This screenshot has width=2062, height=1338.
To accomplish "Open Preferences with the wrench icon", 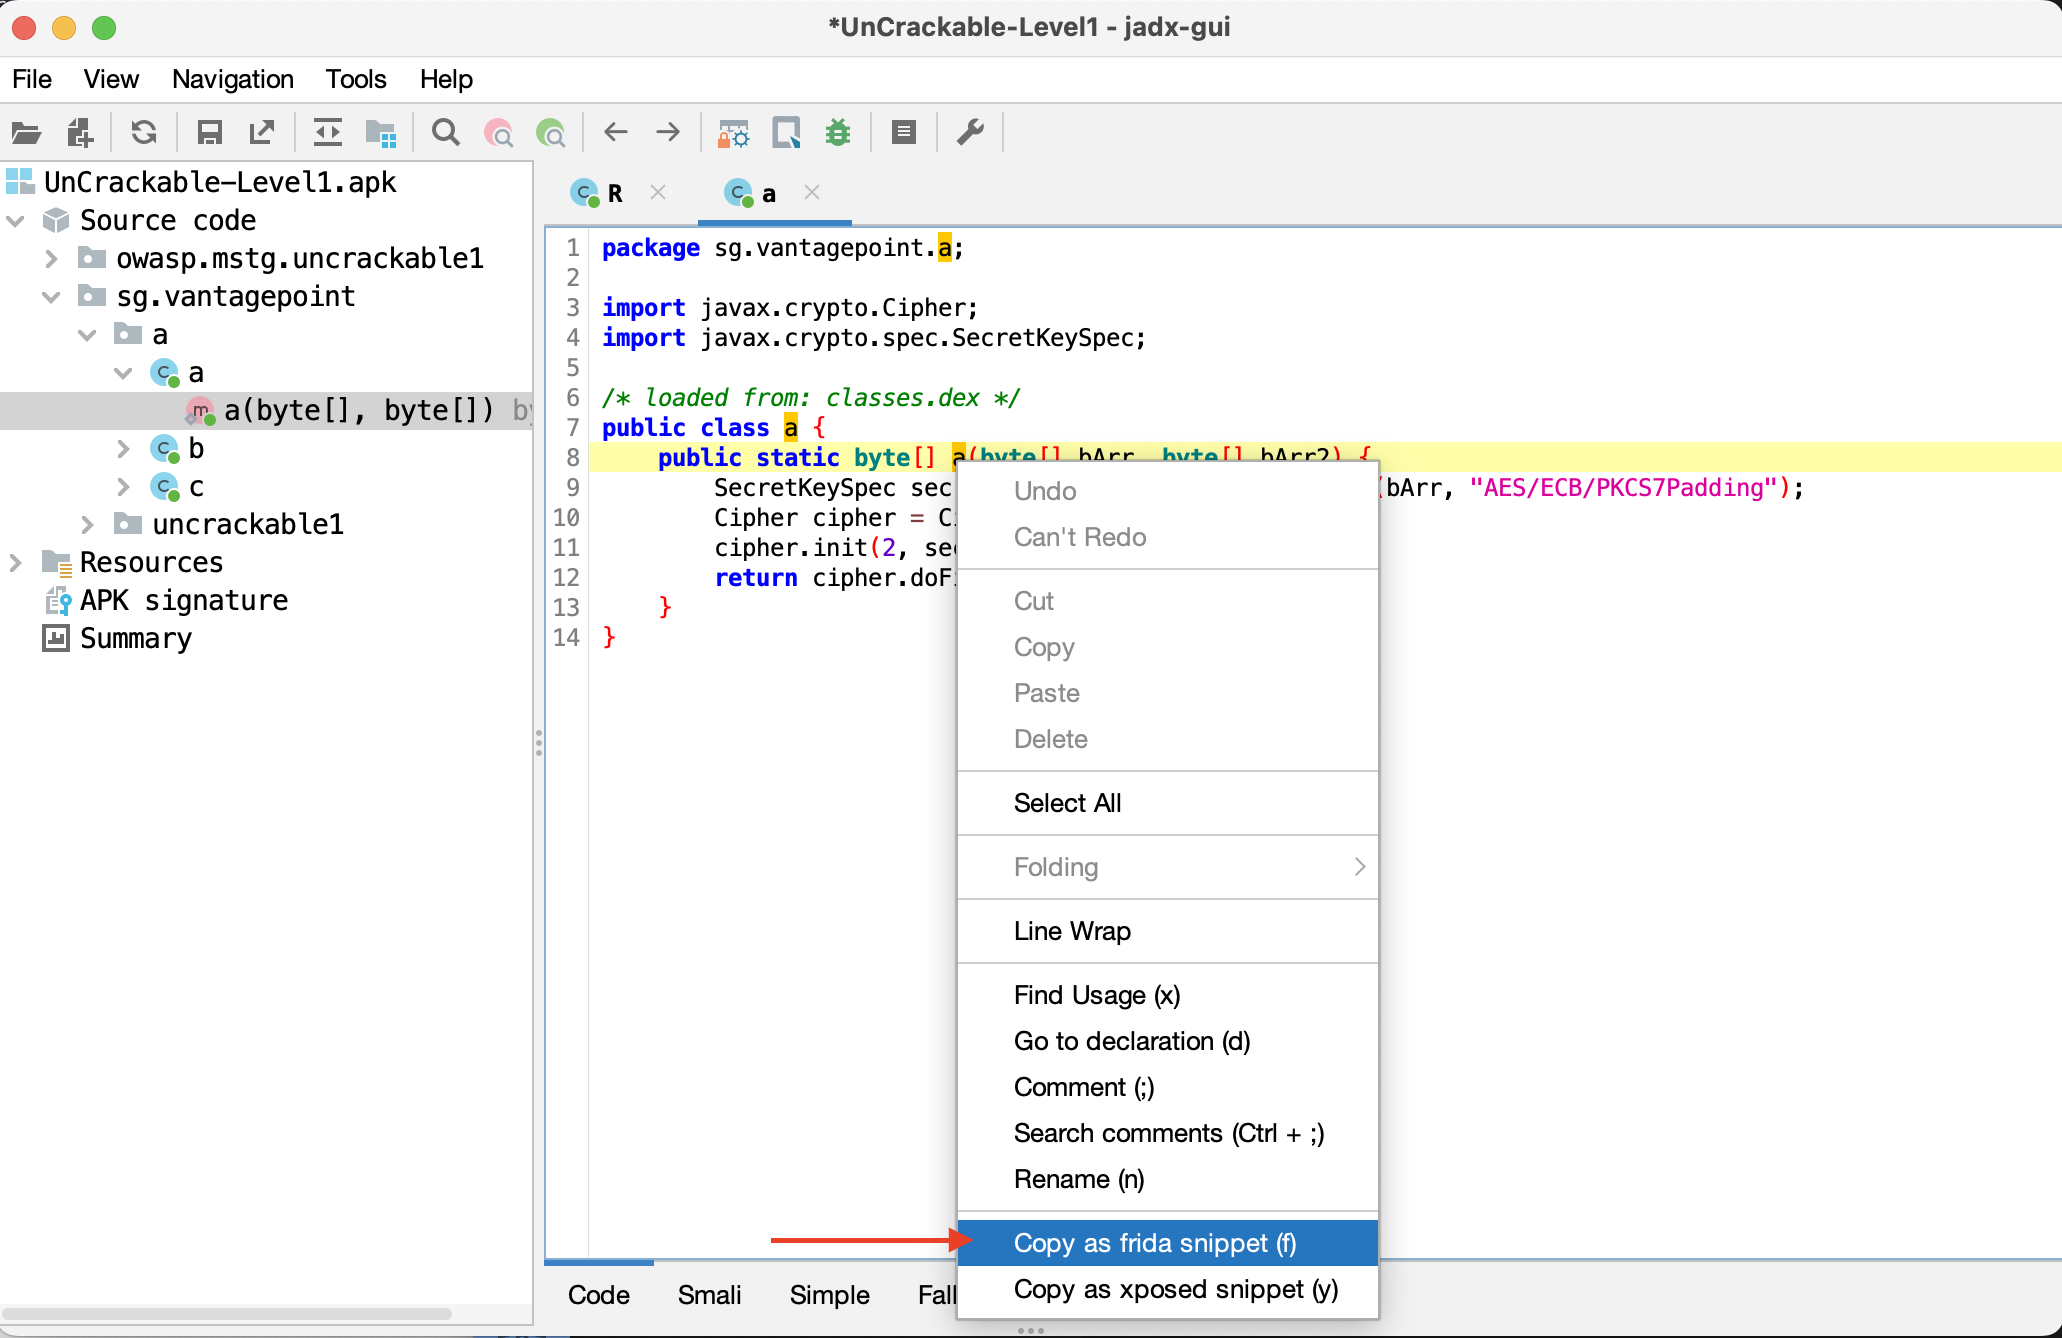I will click(970, 132).
